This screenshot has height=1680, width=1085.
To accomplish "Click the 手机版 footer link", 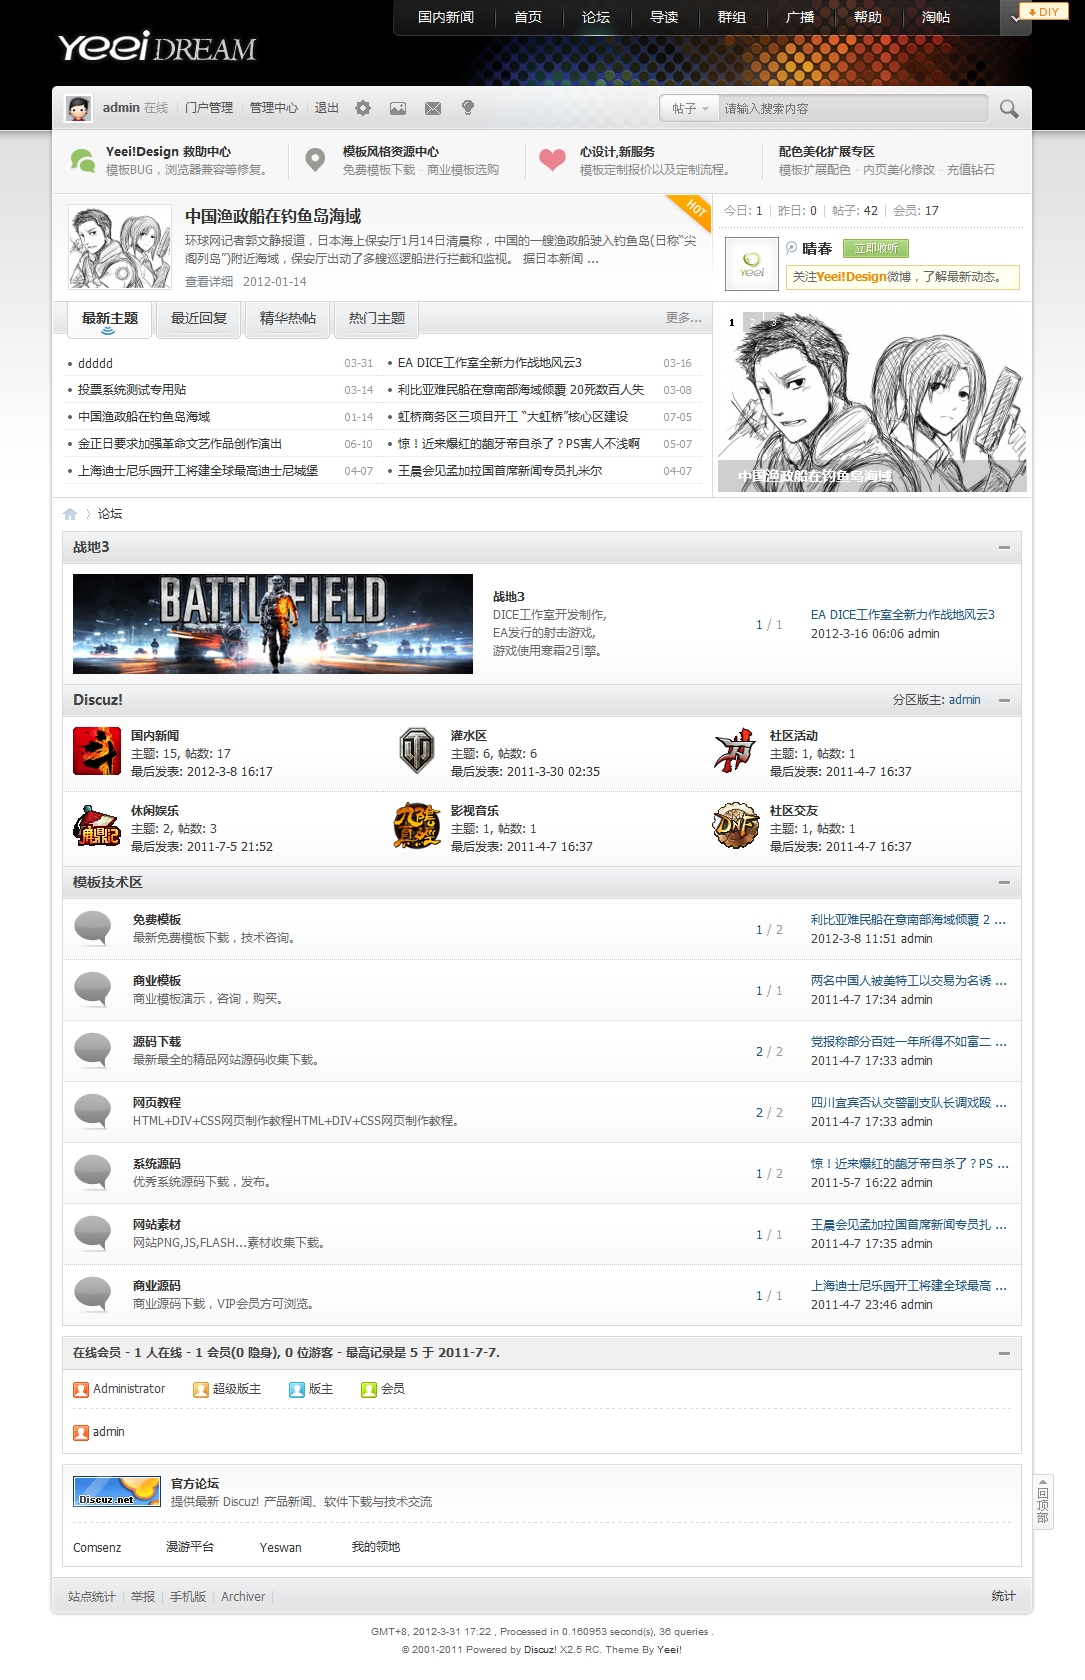I will (188, 1597).
